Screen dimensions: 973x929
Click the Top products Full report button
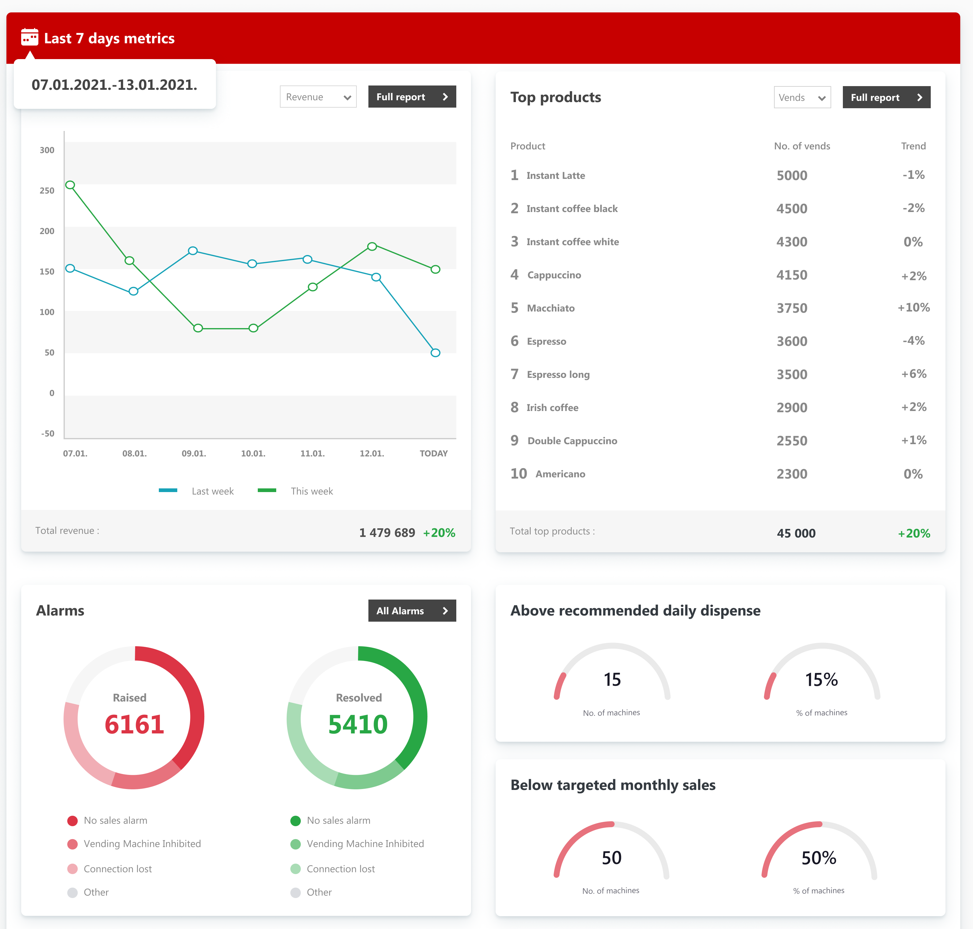point(886,97)
